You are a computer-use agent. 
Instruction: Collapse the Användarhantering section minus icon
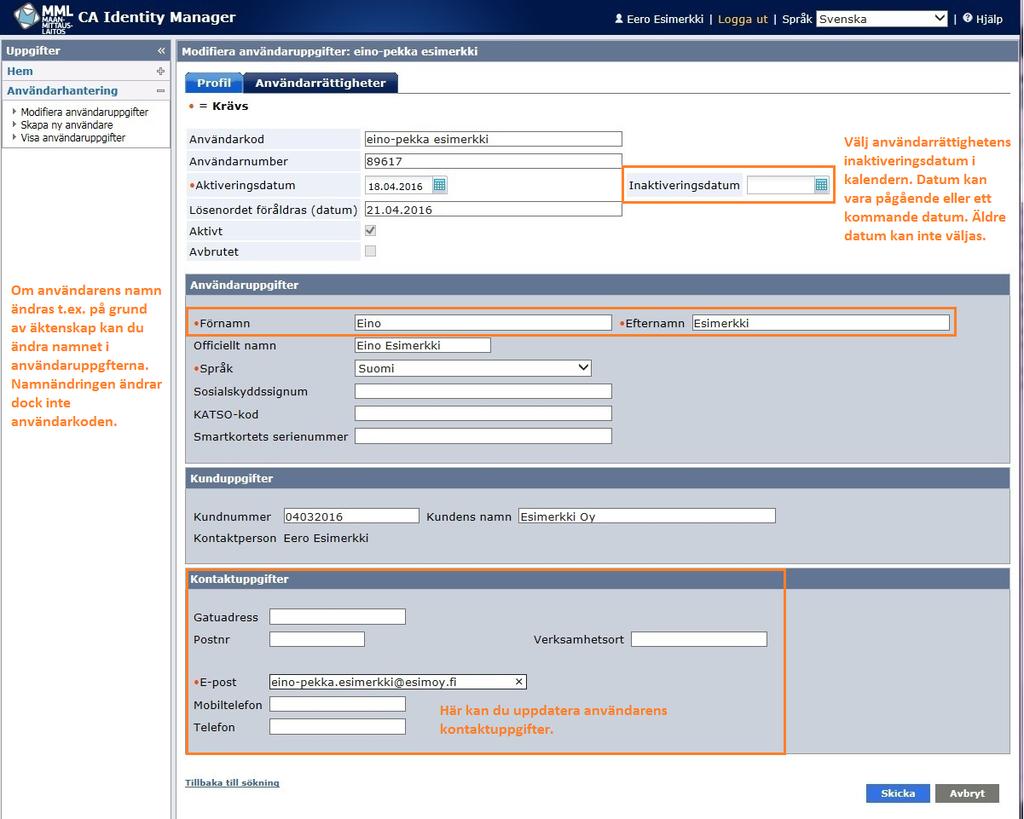[x=161, y=91]
